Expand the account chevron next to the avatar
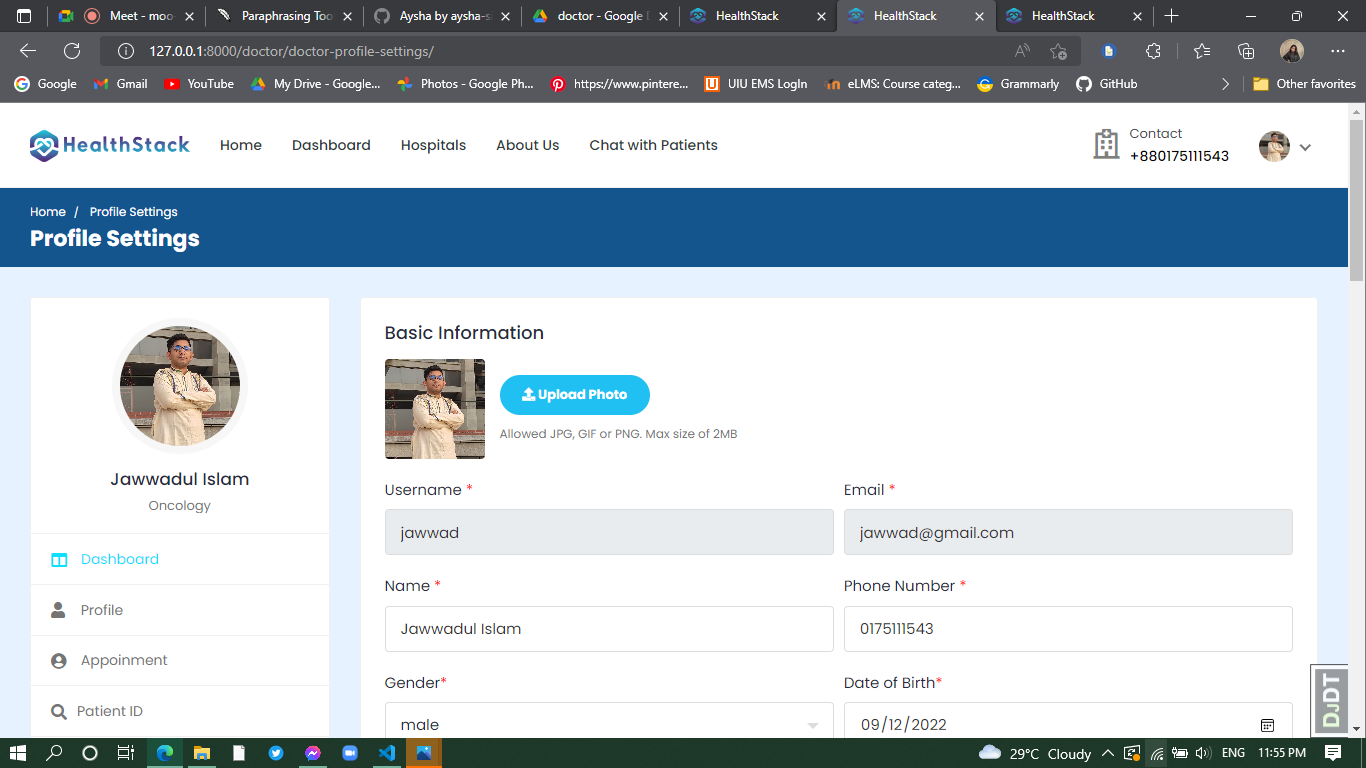1366x768 pixels. [1306, 146]
